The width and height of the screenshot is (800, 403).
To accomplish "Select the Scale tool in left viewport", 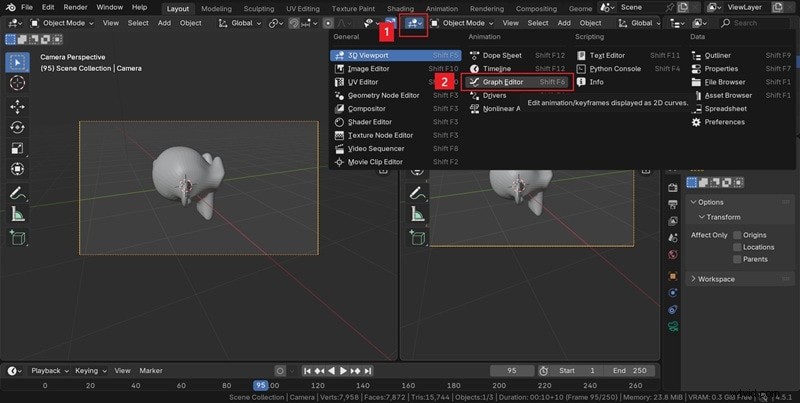I will click(17, 148).
